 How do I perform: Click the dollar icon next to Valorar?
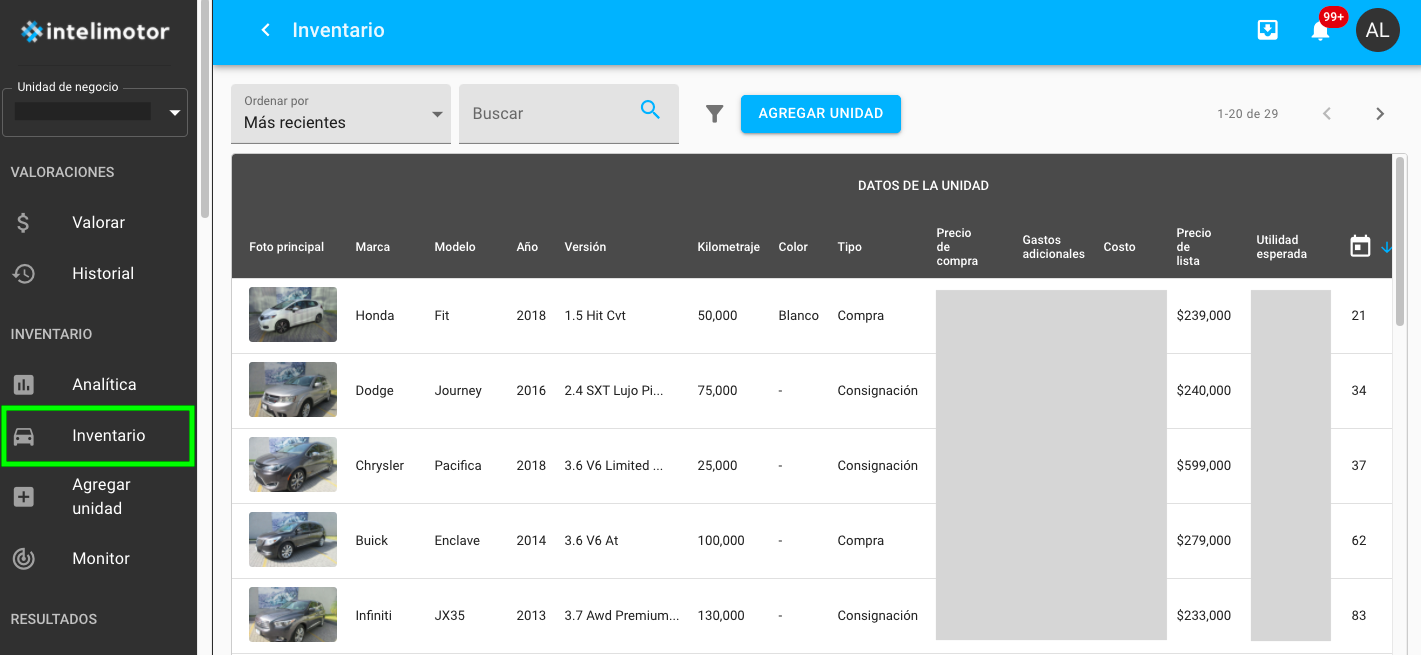[x=24, y=223]
